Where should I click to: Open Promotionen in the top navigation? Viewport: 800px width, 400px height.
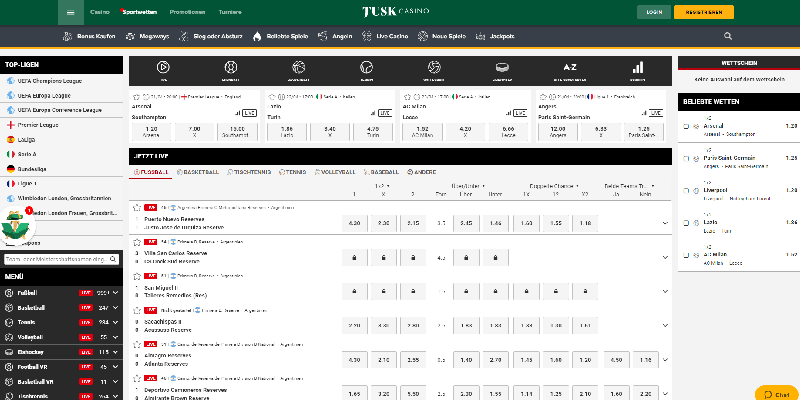click(x=187, y=12)
